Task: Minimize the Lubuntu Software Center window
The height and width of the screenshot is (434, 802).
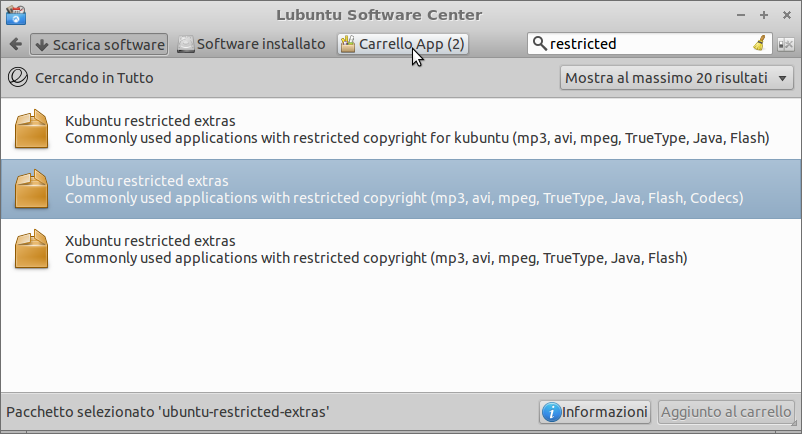Action: [x=741, y=15]
